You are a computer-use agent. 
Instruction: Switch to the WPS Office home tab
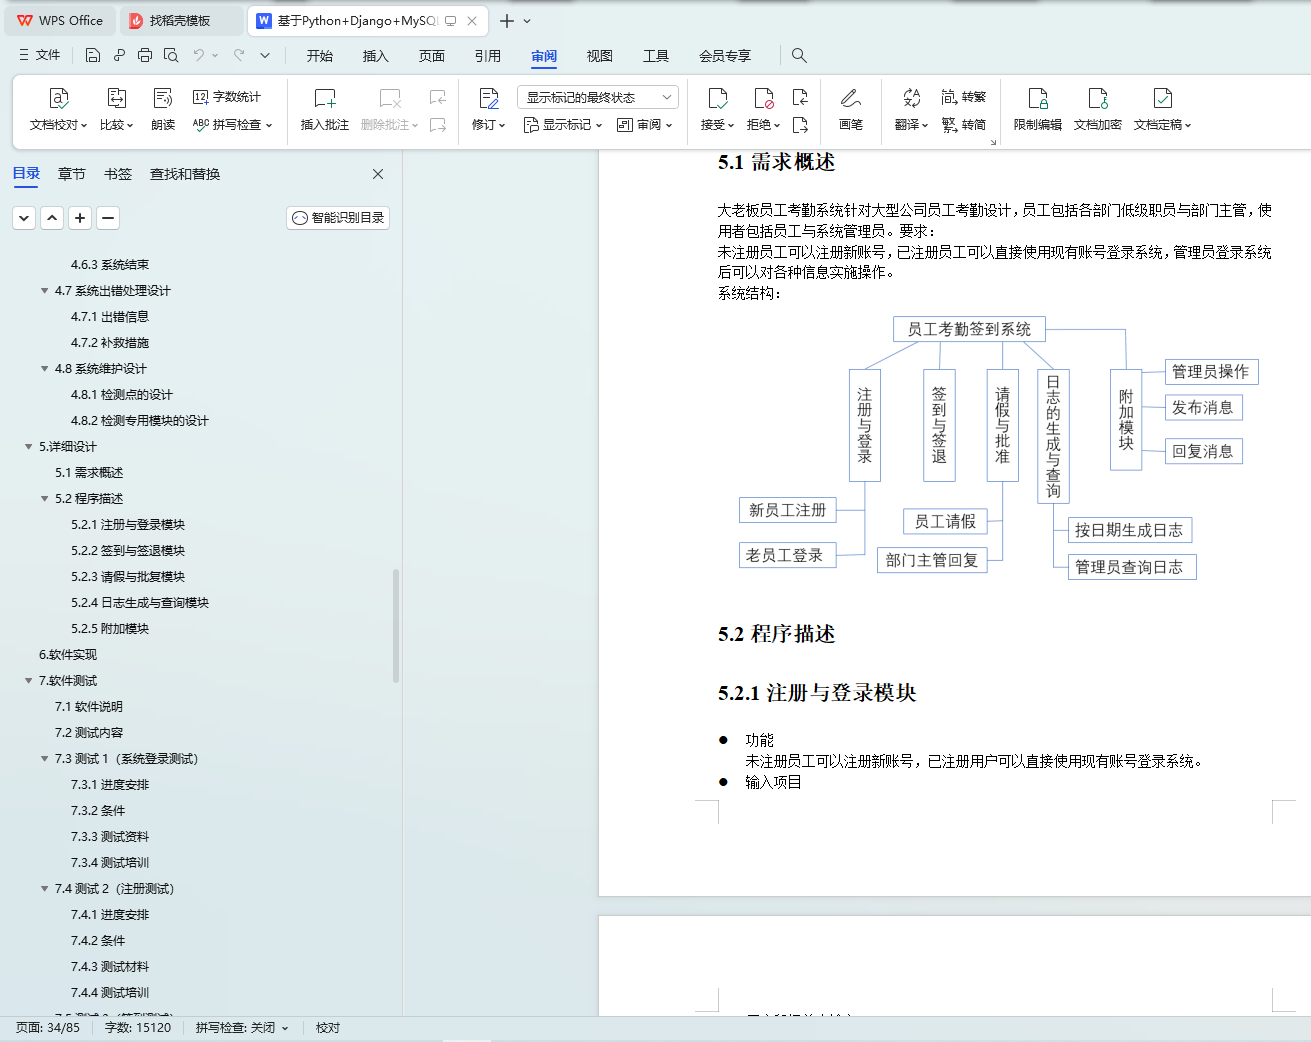click(x=60, y=21)
